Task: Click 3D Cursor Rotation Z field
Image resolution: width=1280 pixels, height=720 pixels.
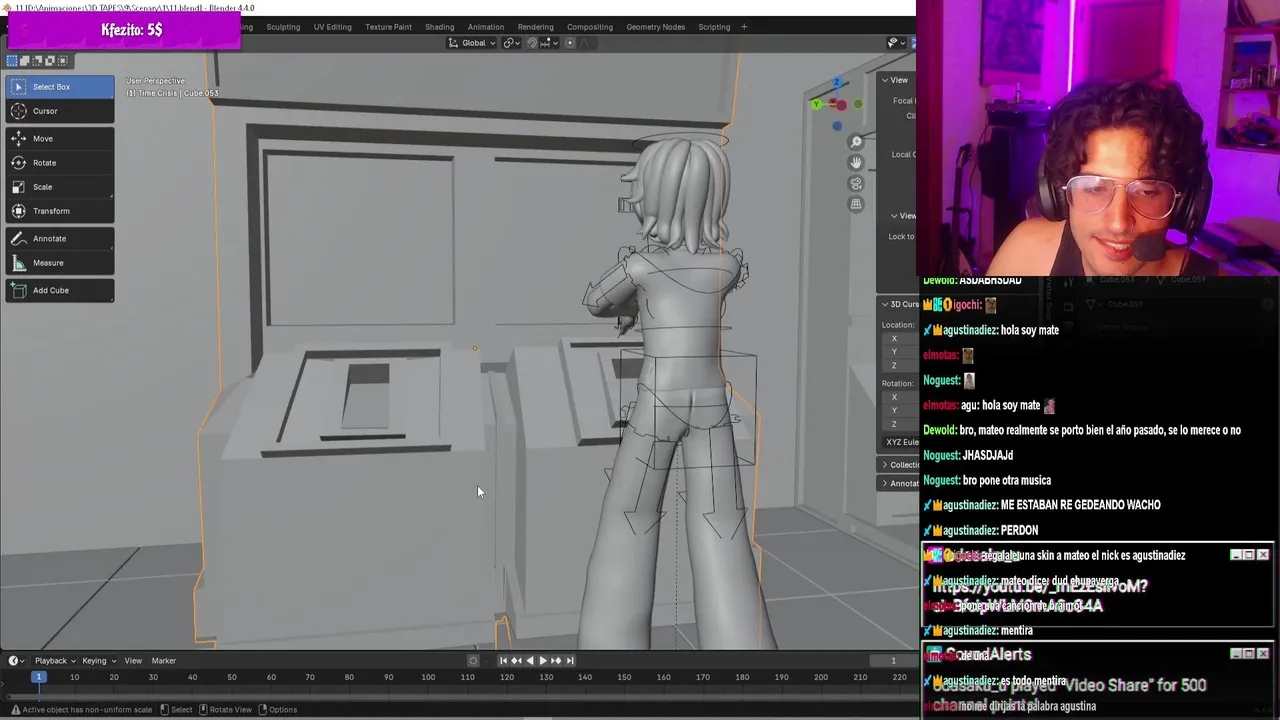Action: click(901, 424)
